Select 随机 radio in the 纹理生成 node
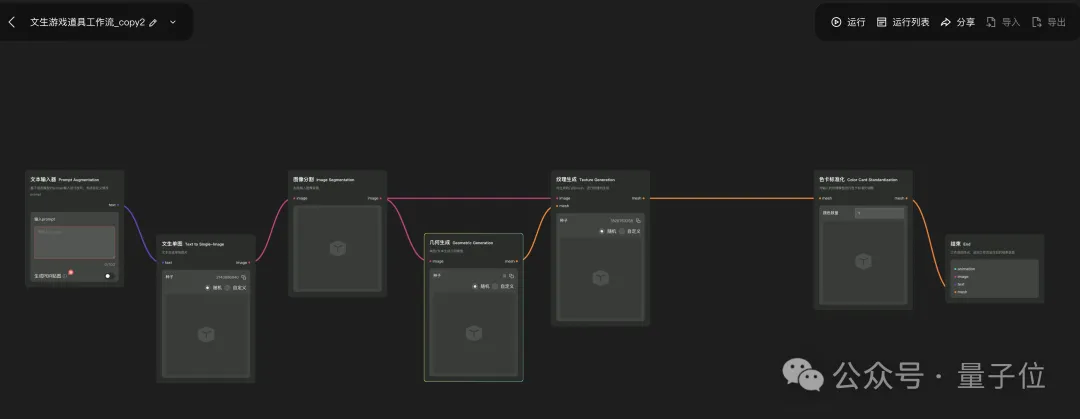The height and width of the screenshot is (419, 1080). pyautogui.click(x=602, y=231)
